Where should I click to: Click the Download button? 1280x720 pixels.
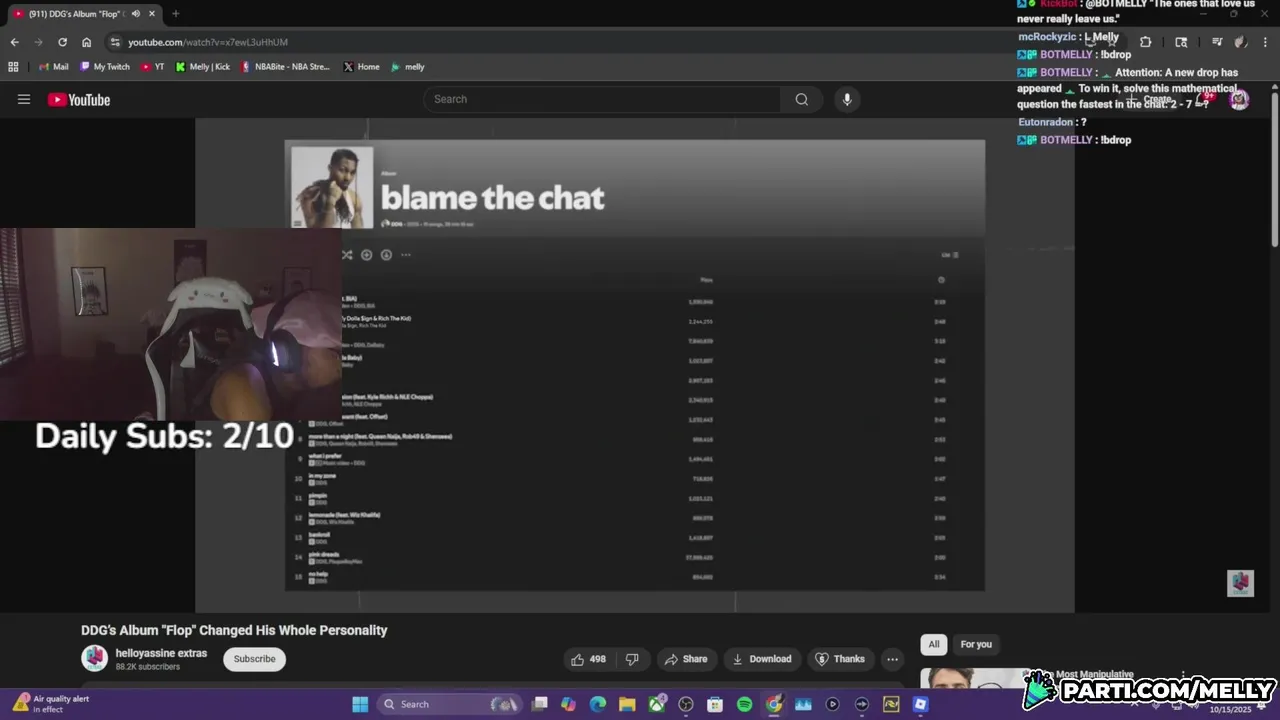[762, 659]
